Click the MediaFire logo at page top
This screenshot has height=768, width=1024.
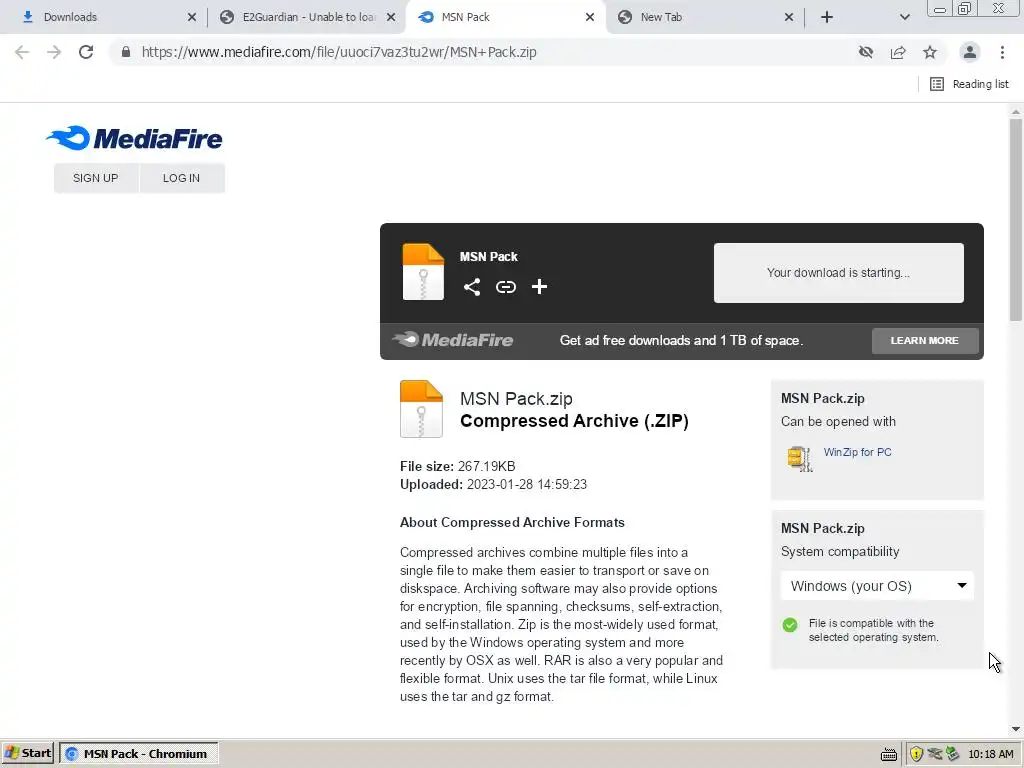[135, 138]
